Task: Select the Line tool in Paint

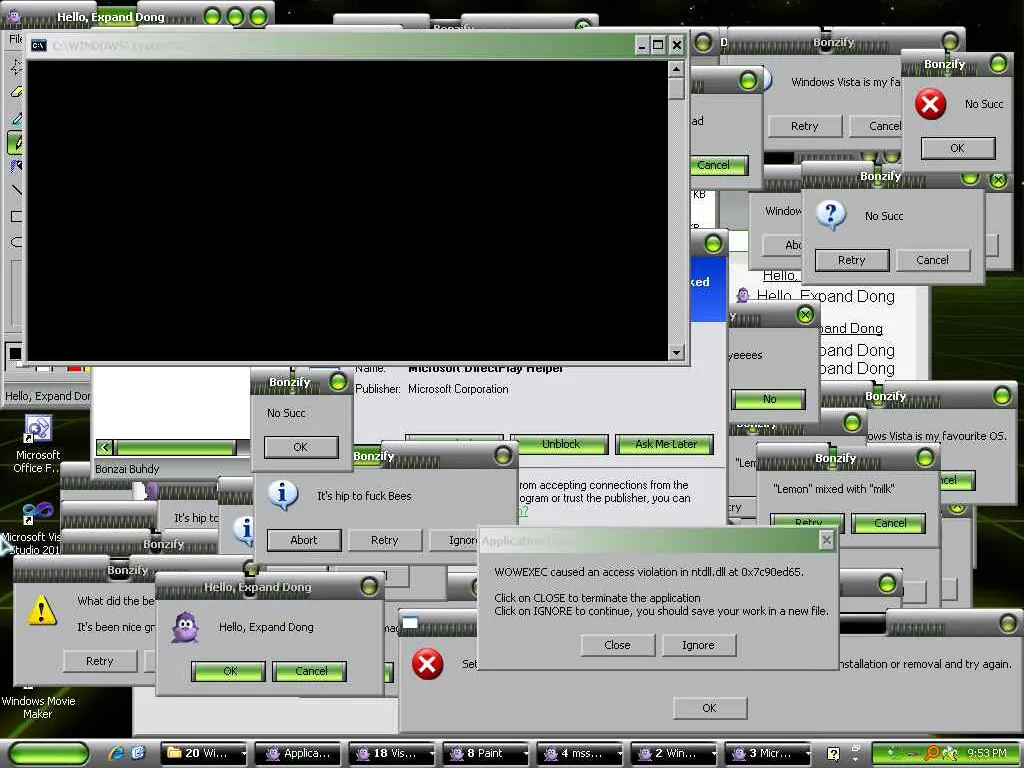Action: click(x=16, y=190)
